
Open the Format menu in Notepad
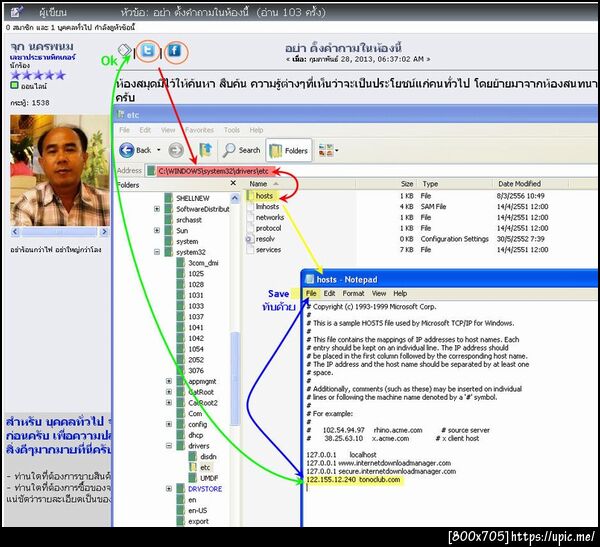click(353, 294)
